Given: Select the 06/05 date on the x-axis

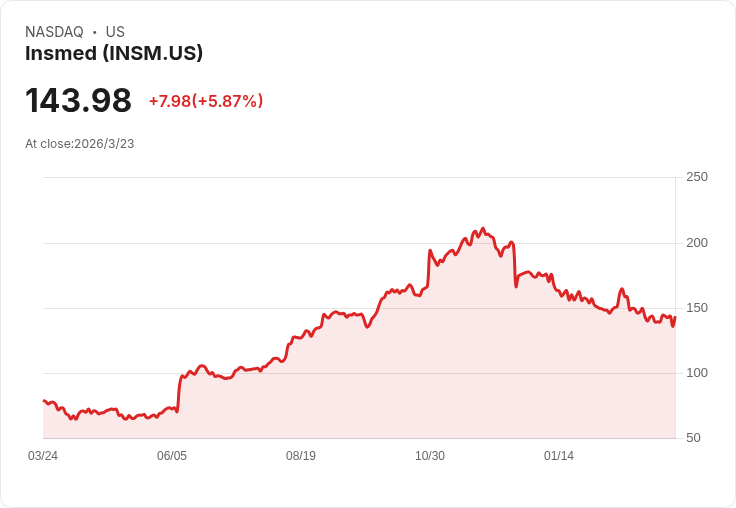Looking at the screenshot, I should point(172,455).
